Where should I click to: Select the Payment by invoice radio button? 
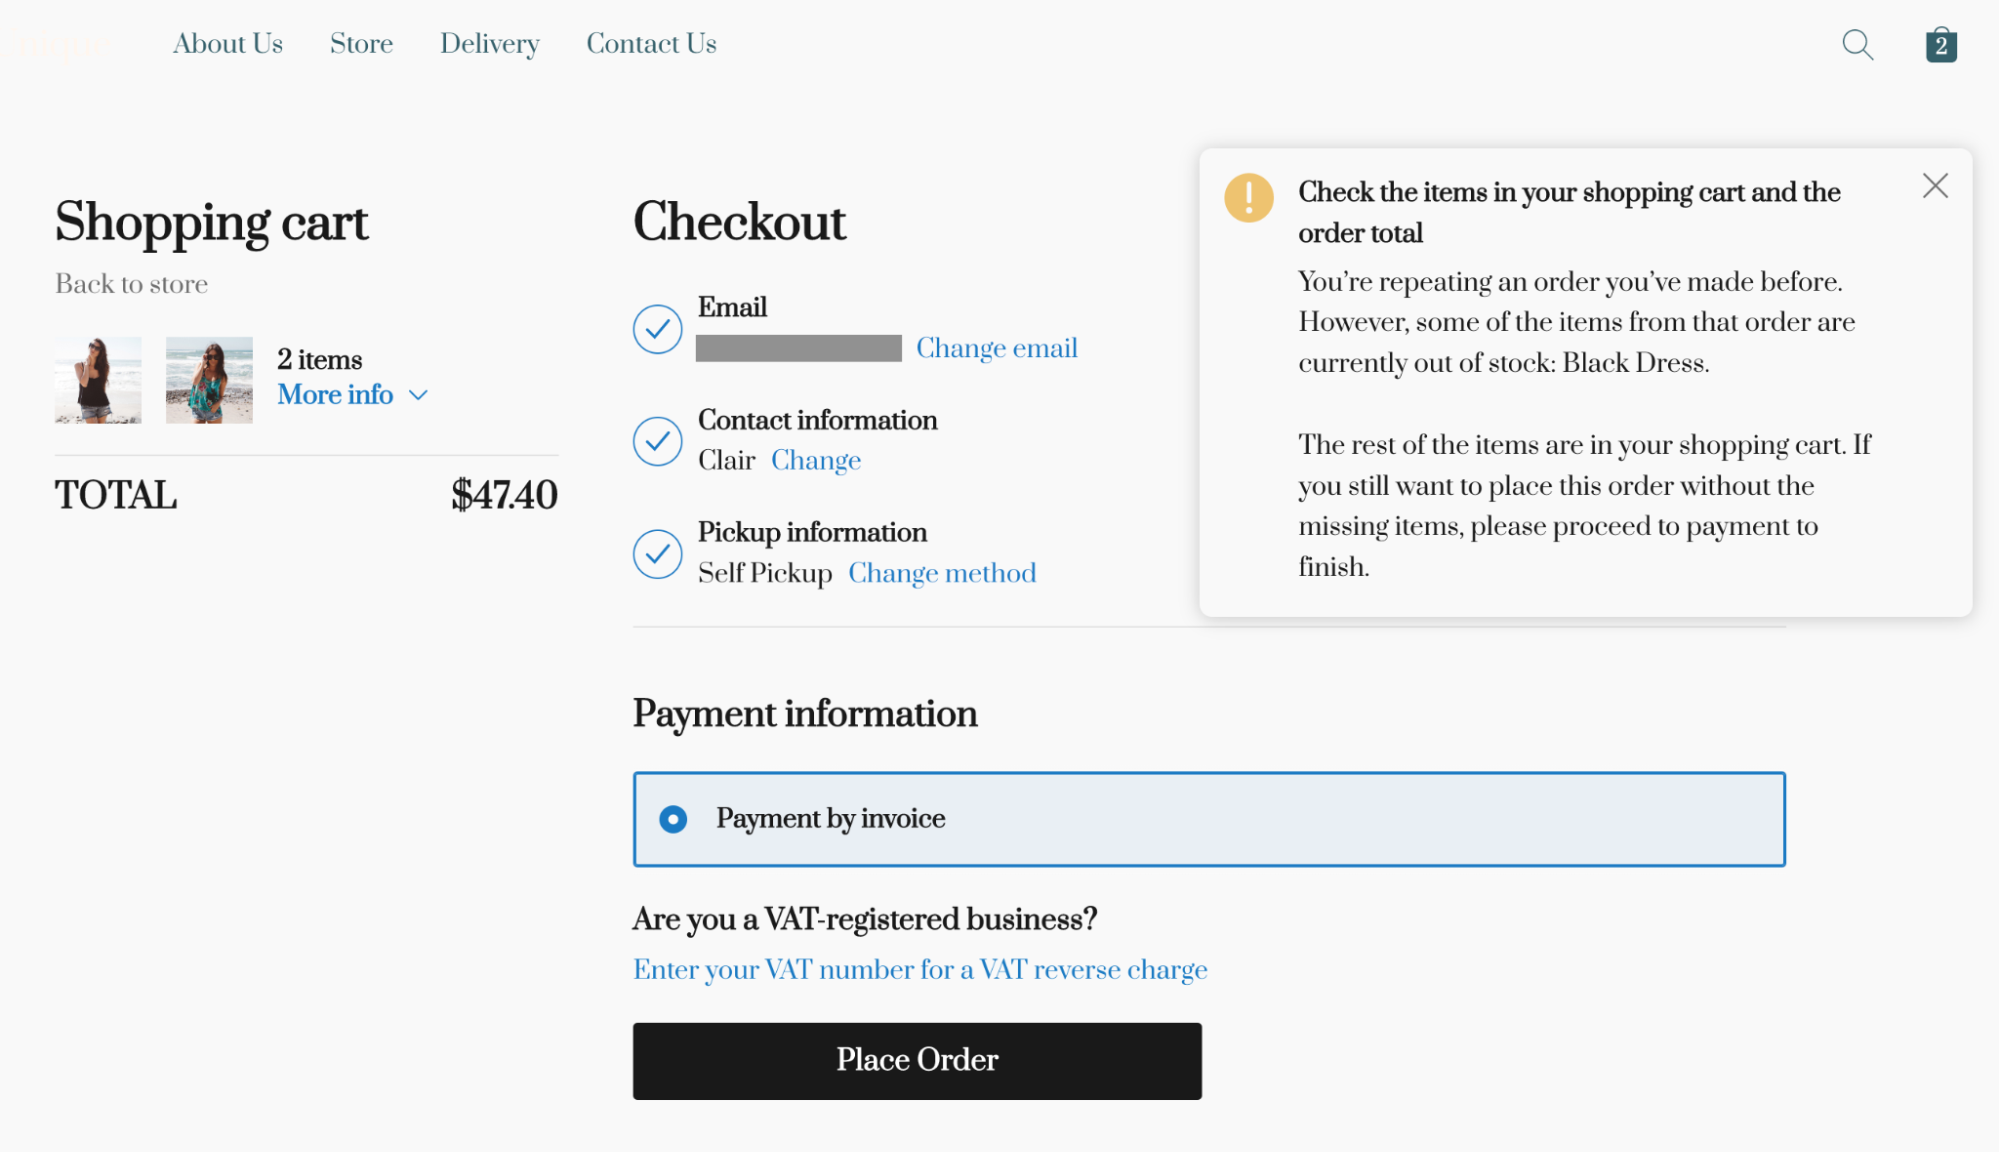pos(673,818)
